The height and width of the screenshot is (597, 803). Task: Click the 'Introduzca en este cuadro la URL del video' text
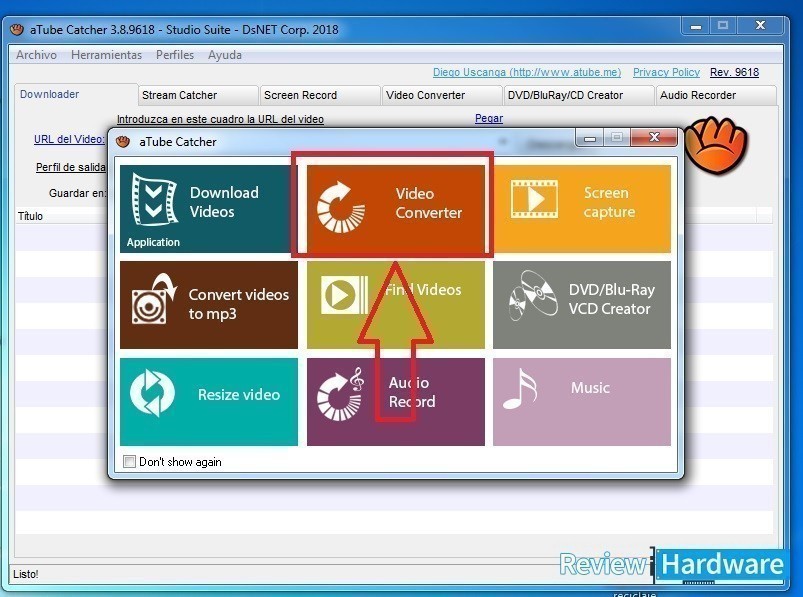click(x=220, y=119)
